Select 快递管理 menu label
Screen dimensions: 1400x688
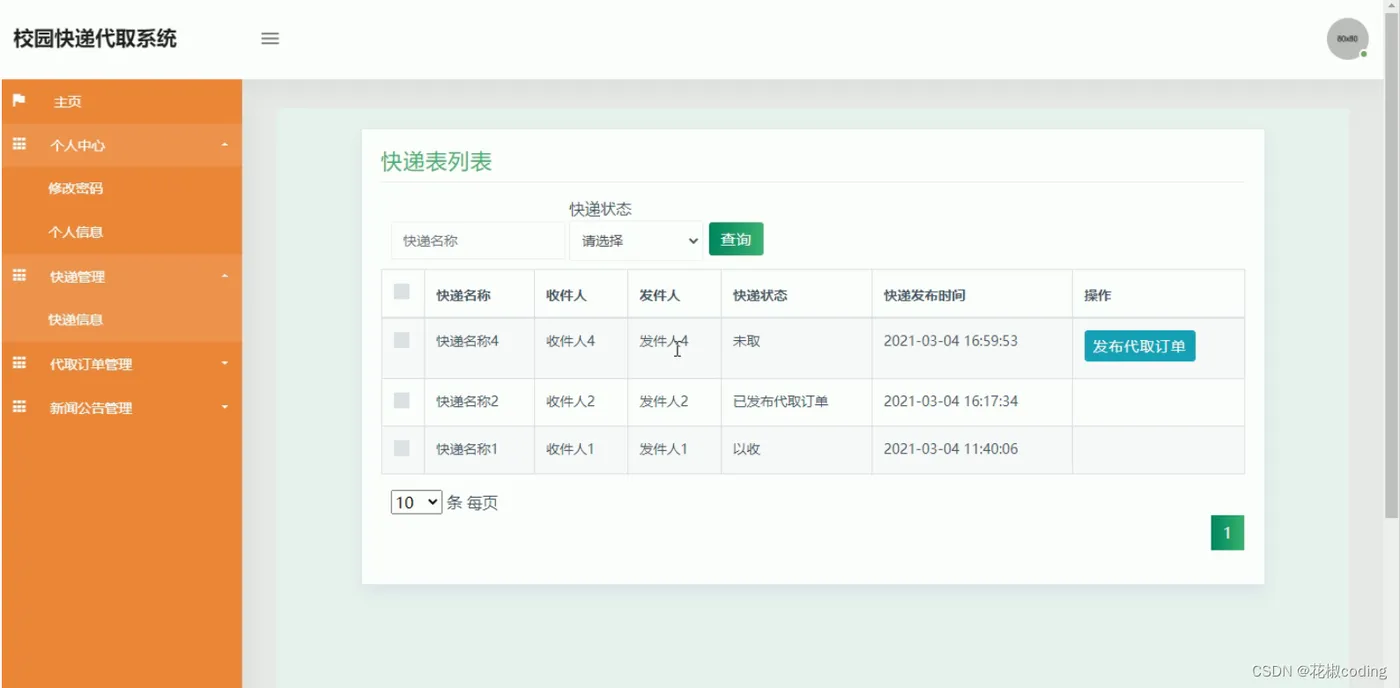click(77, 277)
